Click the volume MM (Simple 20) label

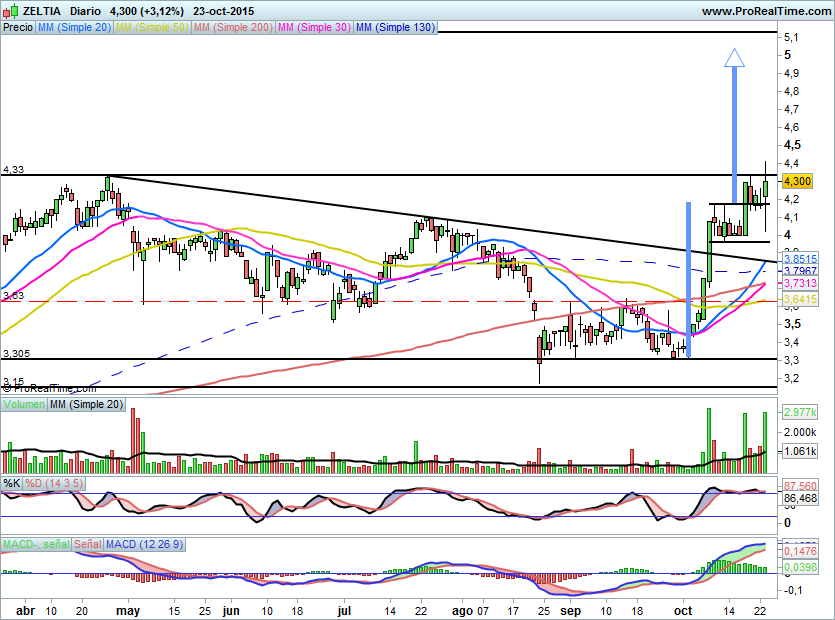click(x=86, y=404)
